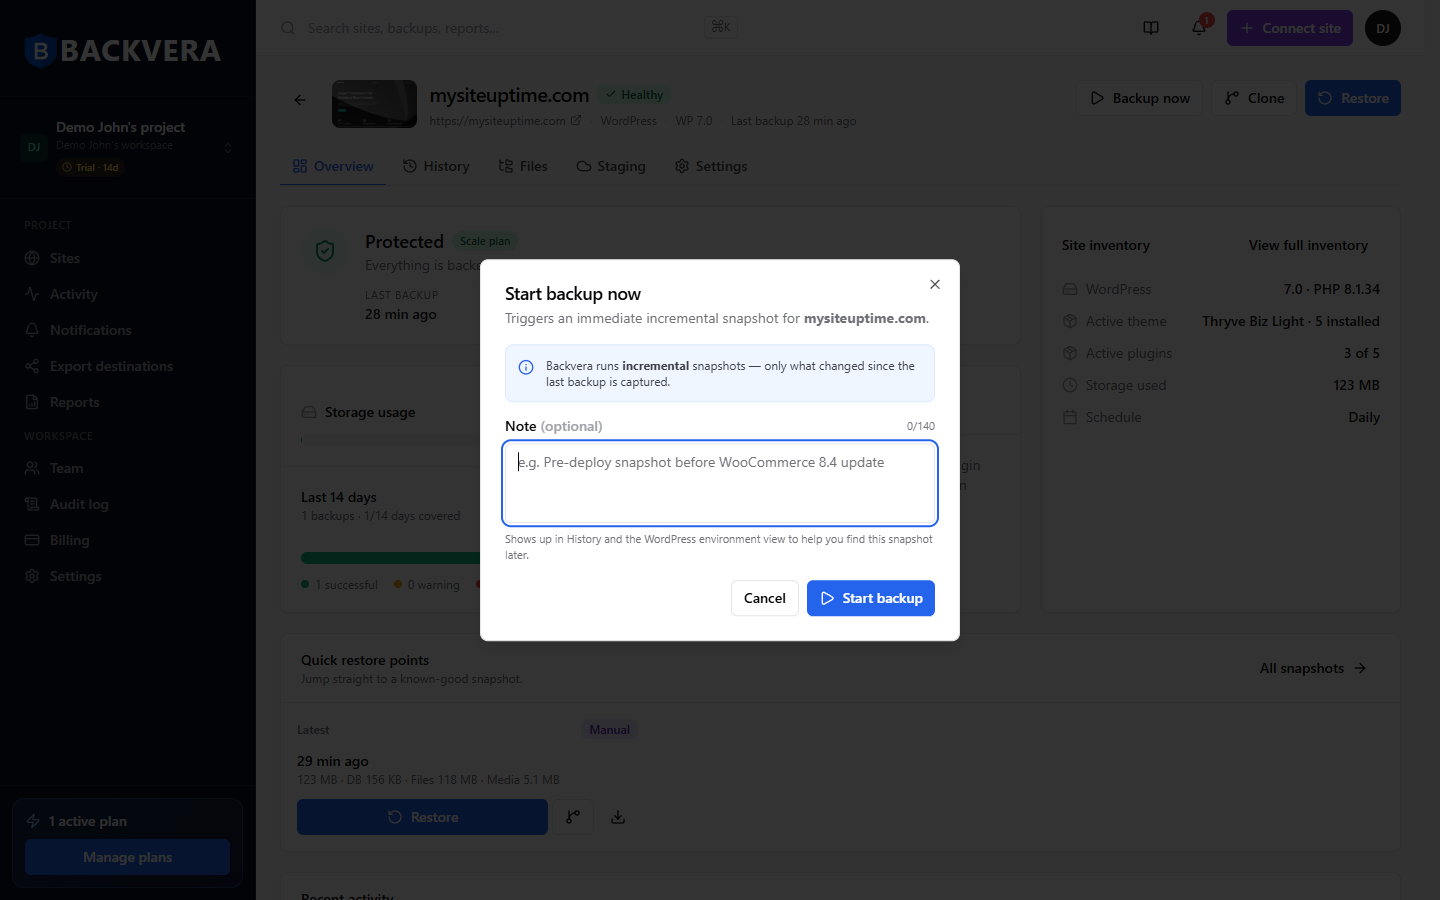Click the Billing card icon
This screenshot has width=1440, height=900.
click(x=32, y=540)
